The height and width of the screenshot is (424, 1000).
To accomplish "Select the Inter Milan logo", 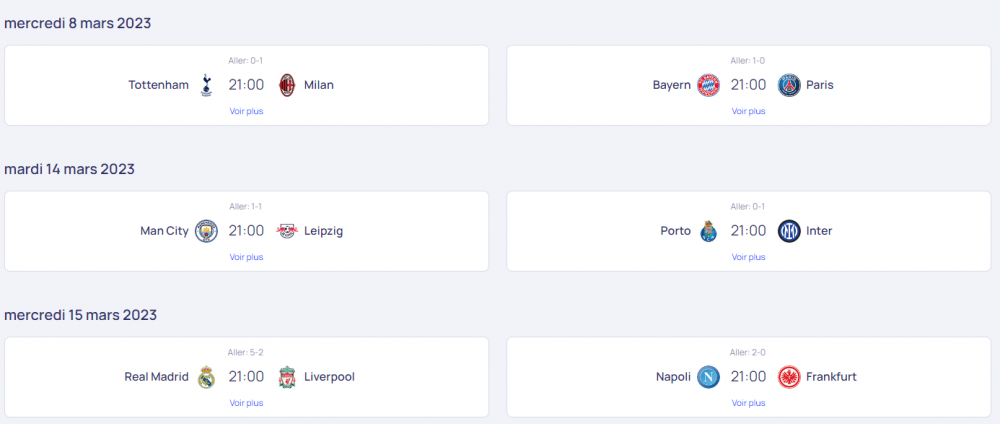I will [789, 231].
